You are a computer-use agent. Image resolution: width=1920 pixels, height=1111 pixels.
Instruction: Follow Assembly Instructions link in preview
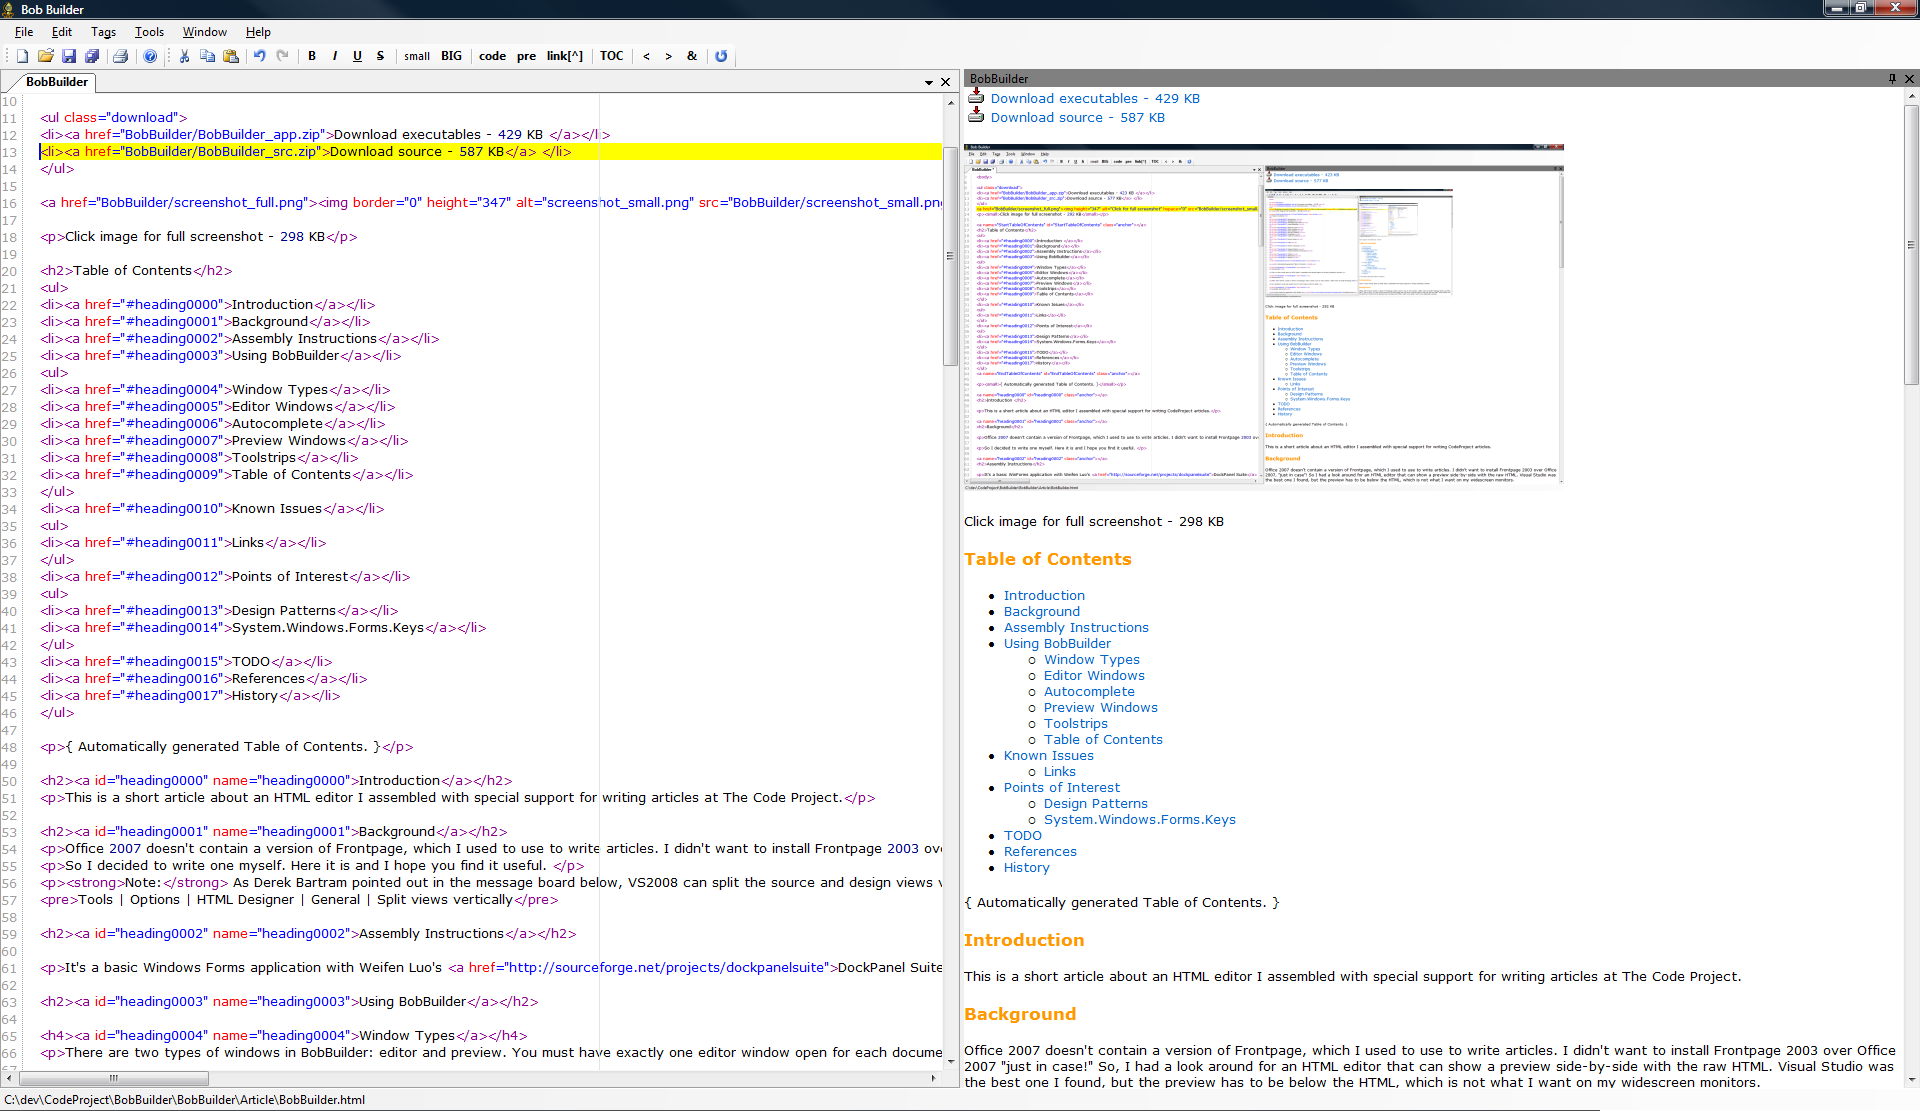(1076, 627)
